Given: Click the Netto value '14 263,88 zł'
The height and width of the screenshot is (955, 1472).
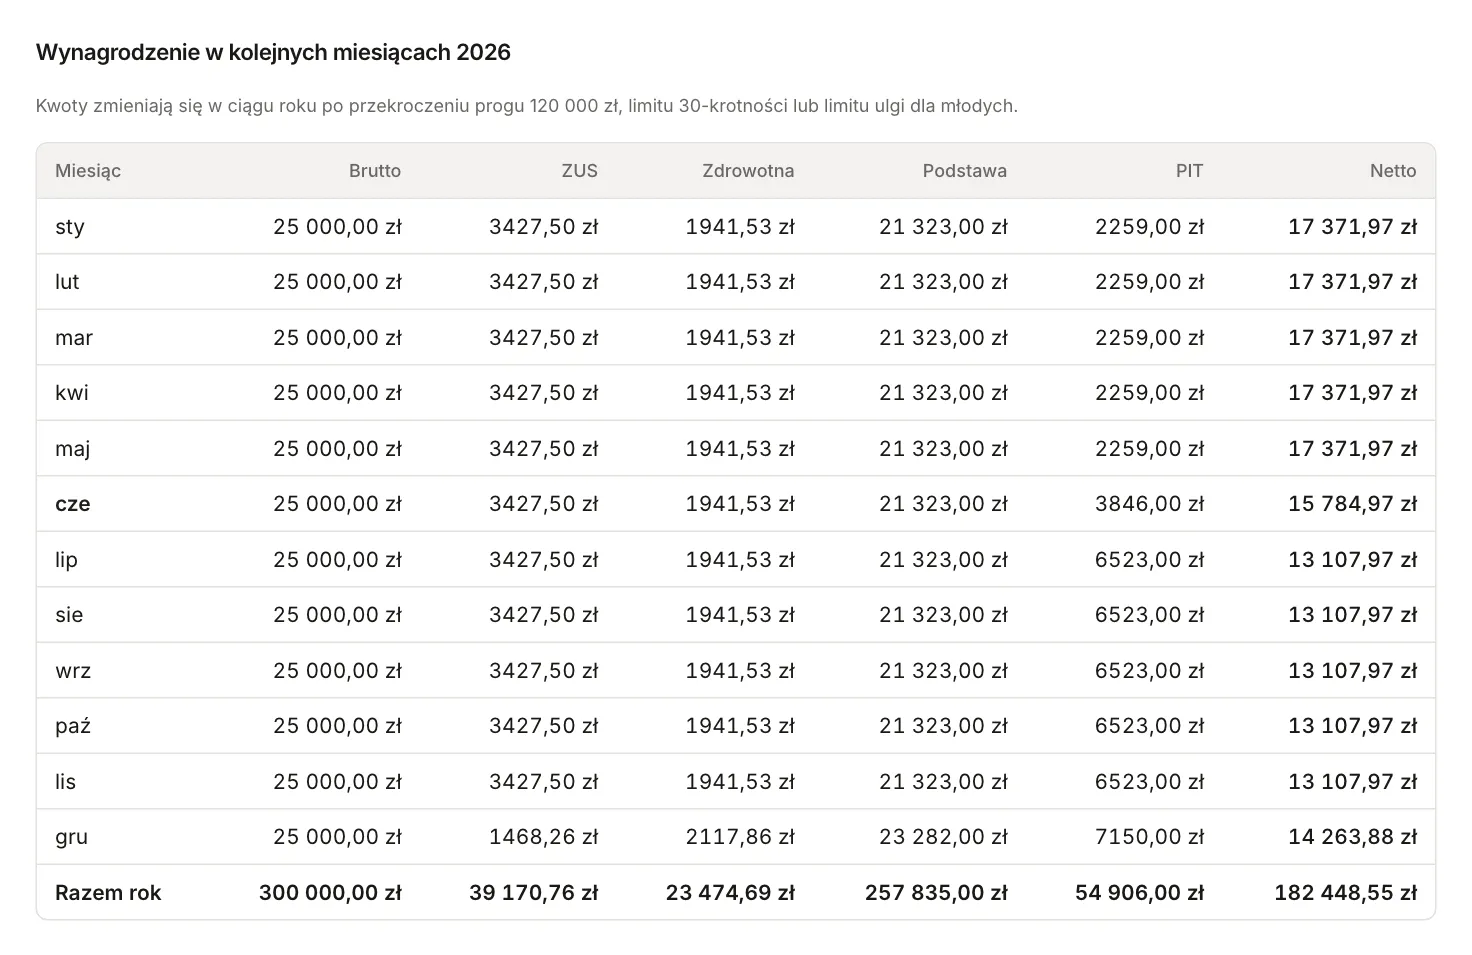Looking at the screenshot, I should tap(1353, 837).
